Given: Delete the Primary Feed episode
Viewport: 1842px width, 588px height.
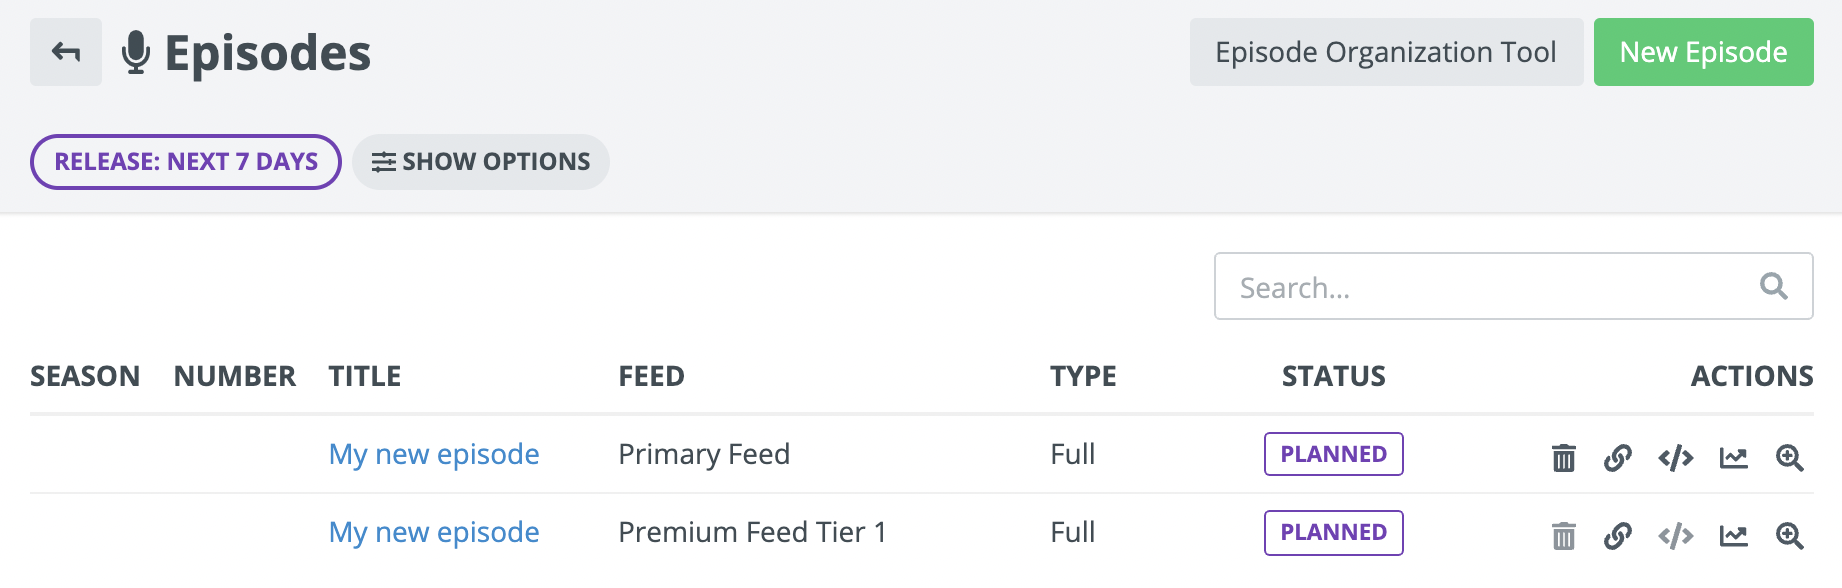Looking at the screenshot, I should click(x=1563, y=457).
